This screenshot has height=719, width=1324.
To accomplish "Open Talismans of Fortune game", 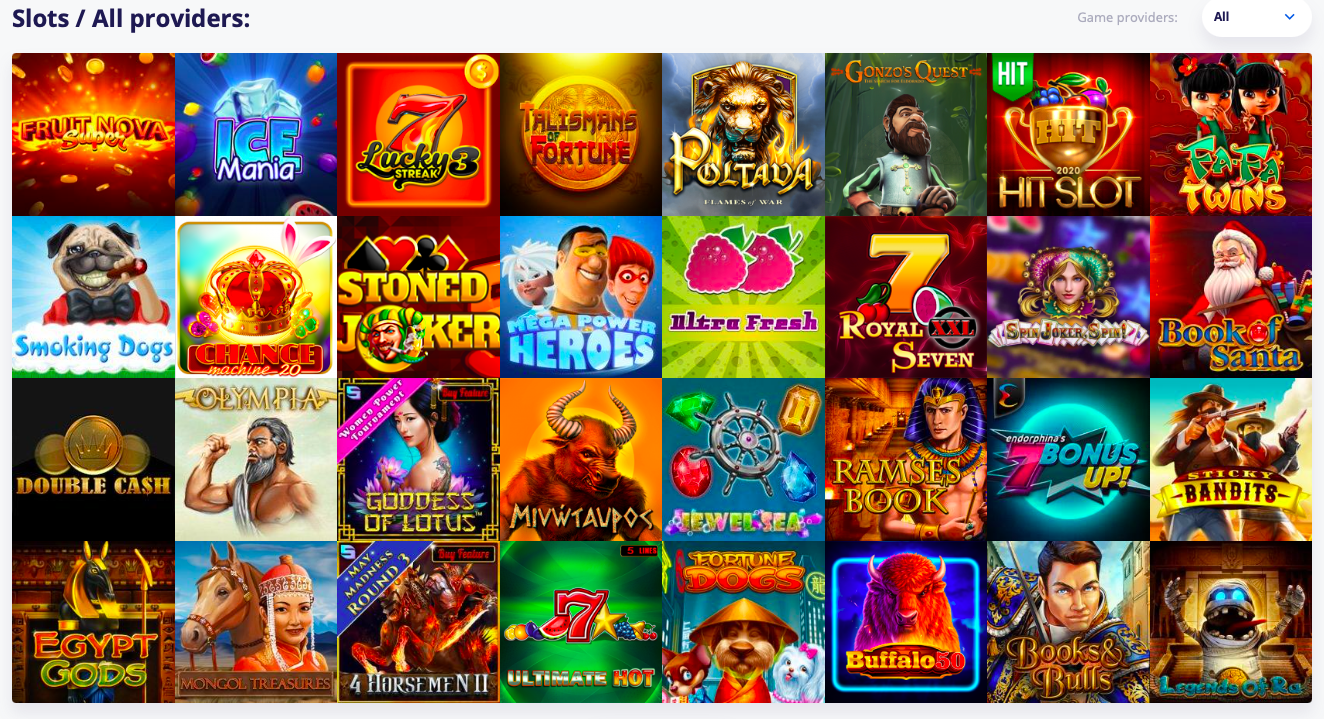I will (581, 134).
